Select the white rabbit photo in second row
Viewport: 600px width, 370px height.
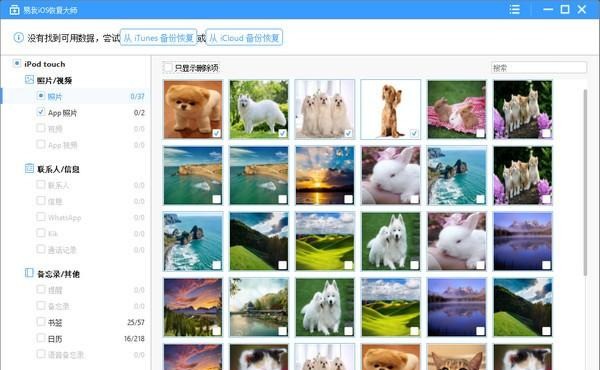tap(390, 175)
